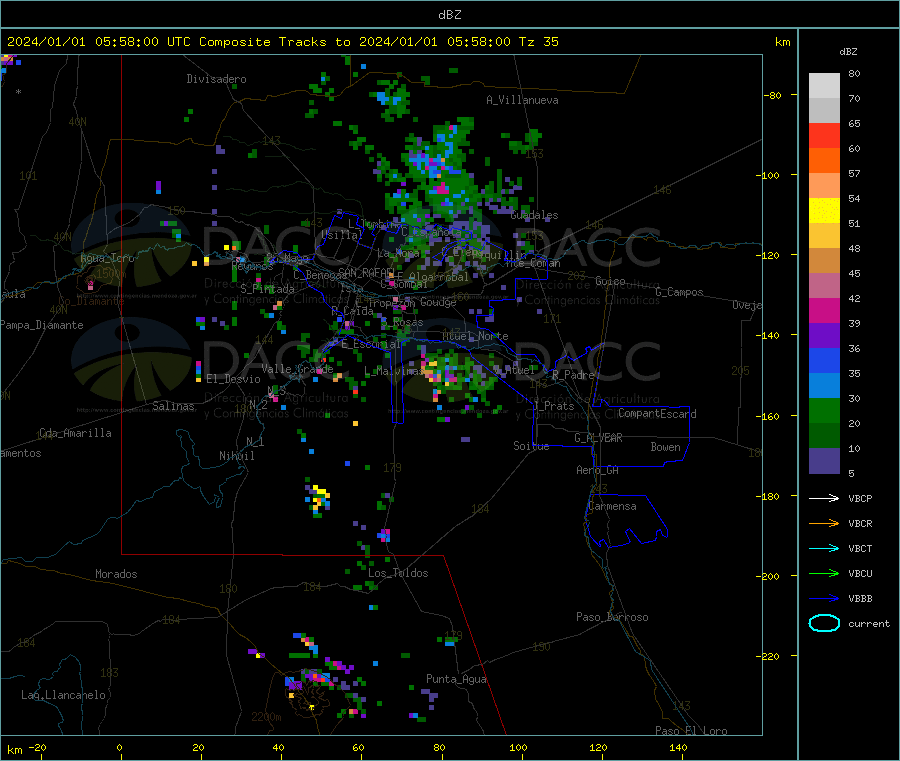900x761 pixels.
Task: Click the 'Divisadero' map label
Action: [216, 79]
